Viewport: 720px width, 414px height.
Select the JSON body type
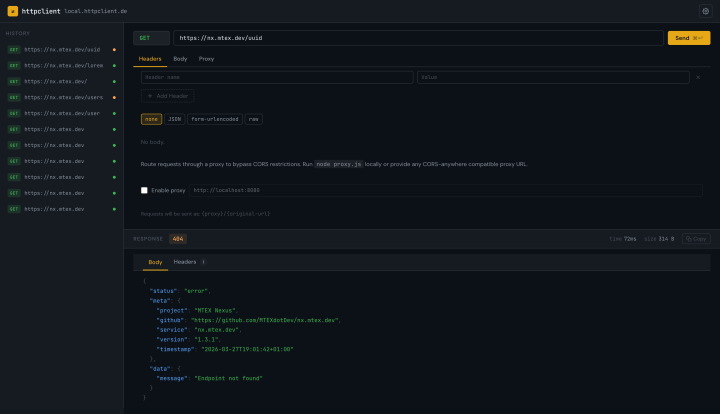coord(174,119)
